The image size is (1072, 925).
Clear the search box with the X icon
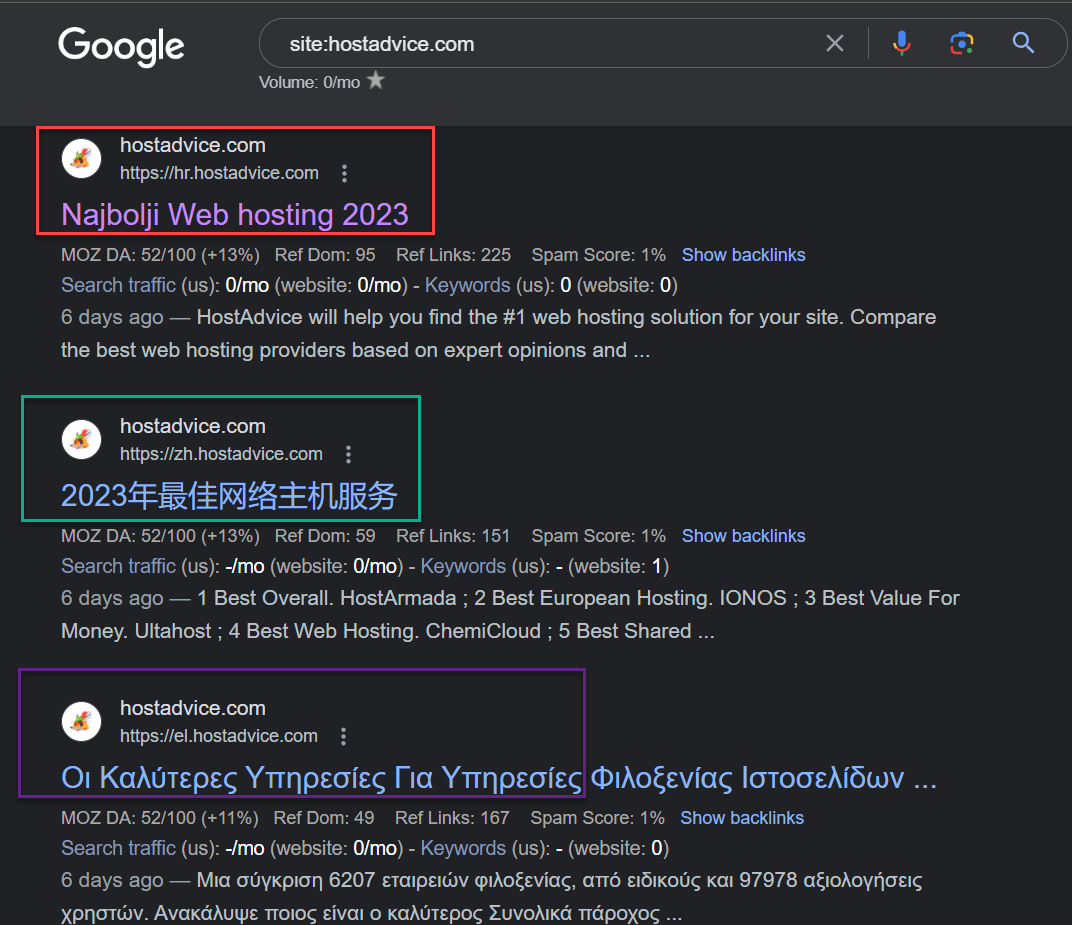click(x=834, y=43)
